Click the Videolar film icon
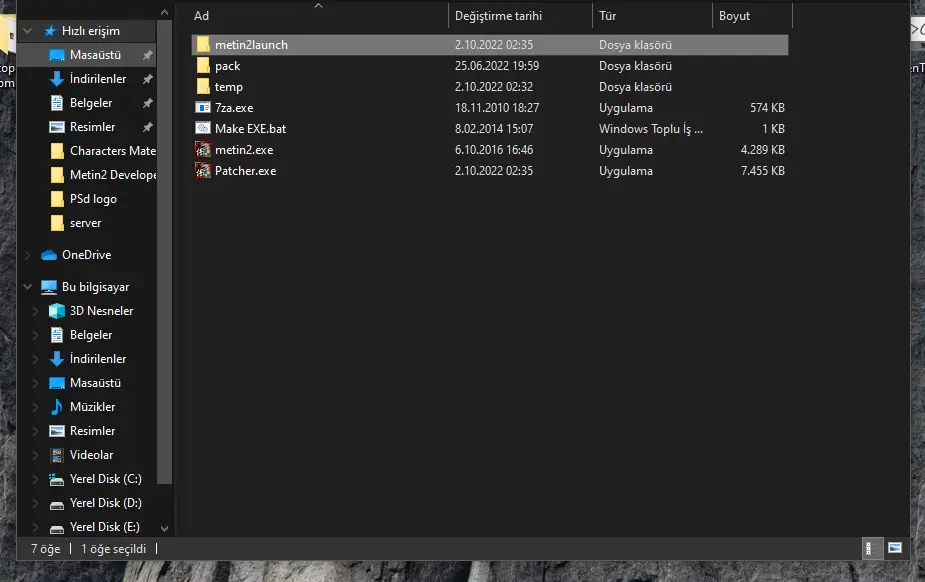The height and width of the screenshot is (582, 925). (57, 455)
